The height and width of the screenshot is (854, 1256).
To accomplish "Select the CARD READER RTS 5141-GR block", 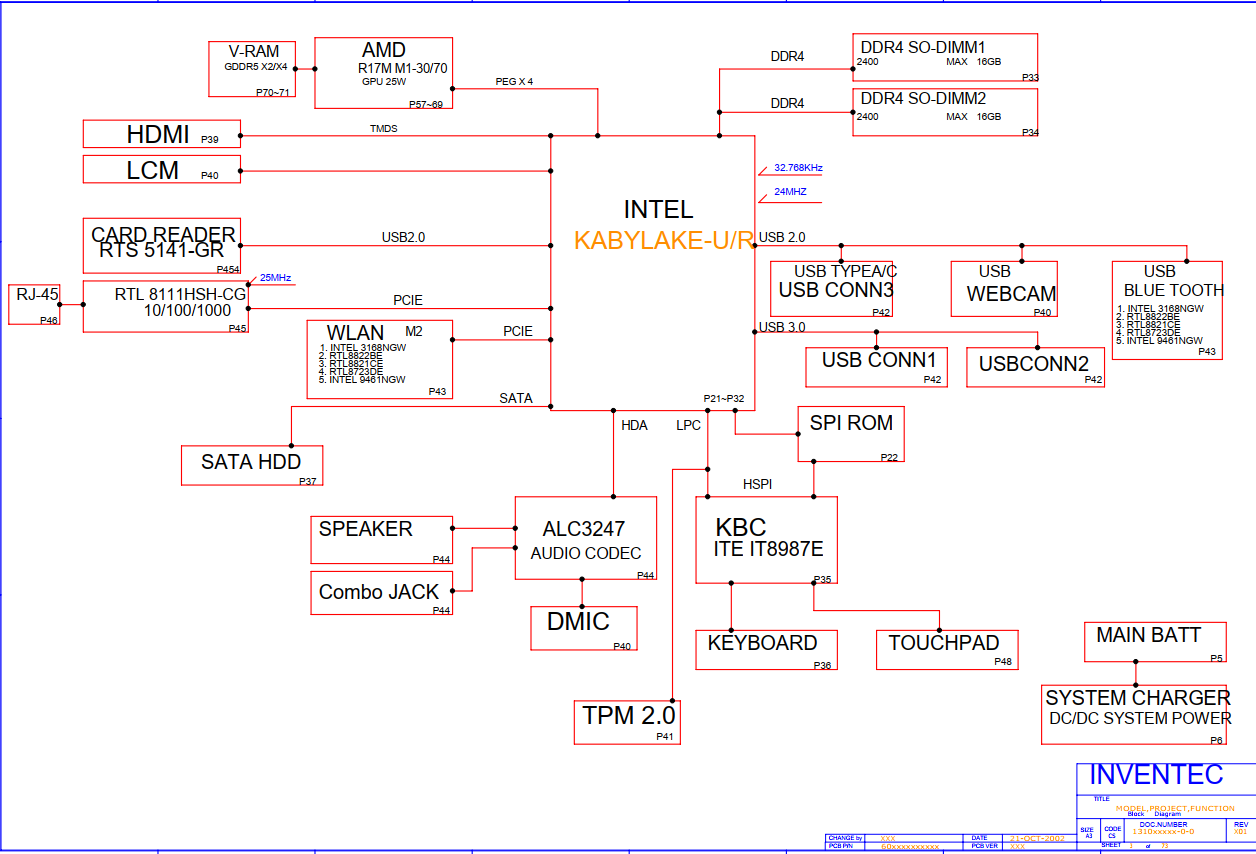I will click(x=161, y=245).
